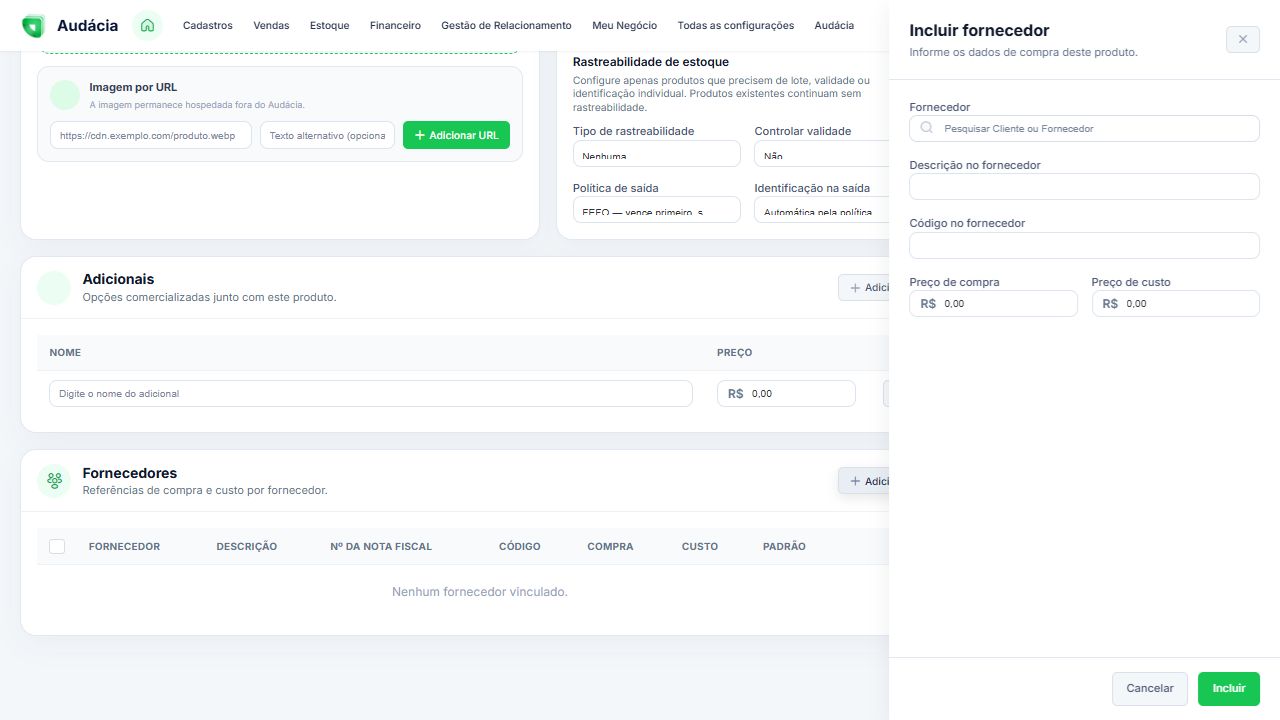1280x720 pixels.
Task: Tick the select-all checkbox in Fornecedores table
Action: [x=57, y=546]
